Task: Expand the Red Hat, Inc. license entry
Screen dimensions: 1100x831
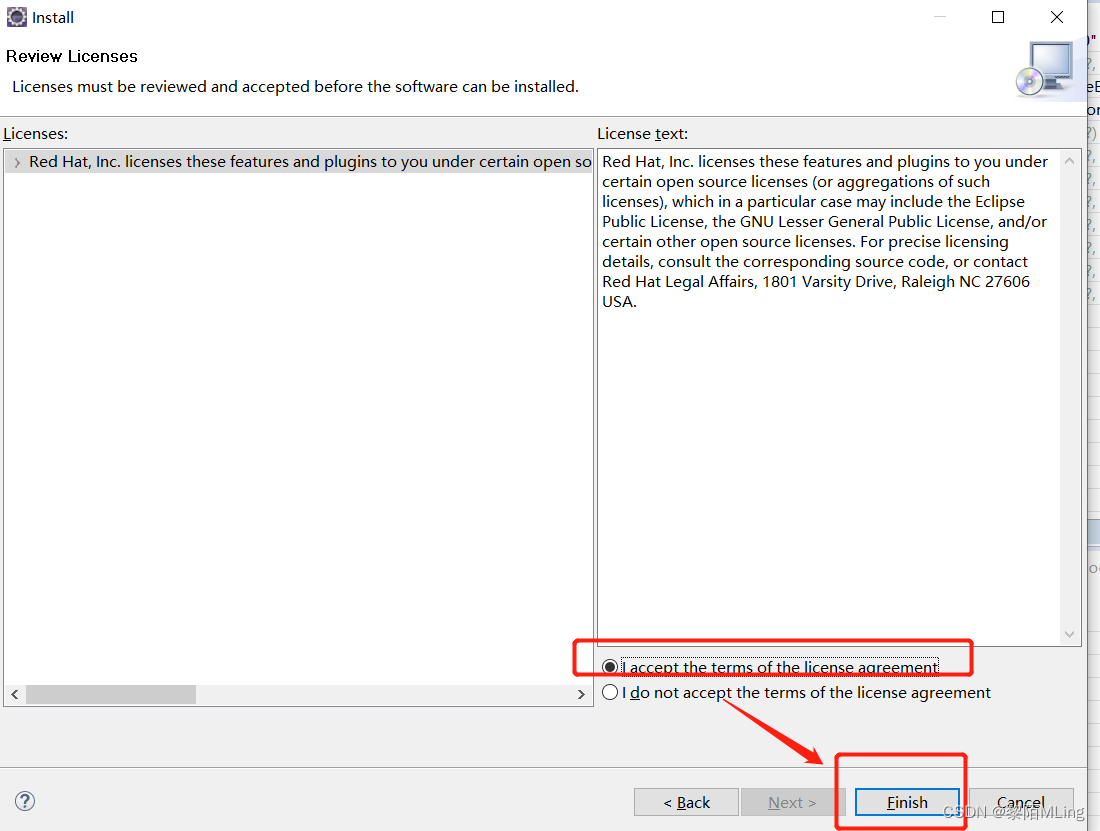Action: coord(17,162)
